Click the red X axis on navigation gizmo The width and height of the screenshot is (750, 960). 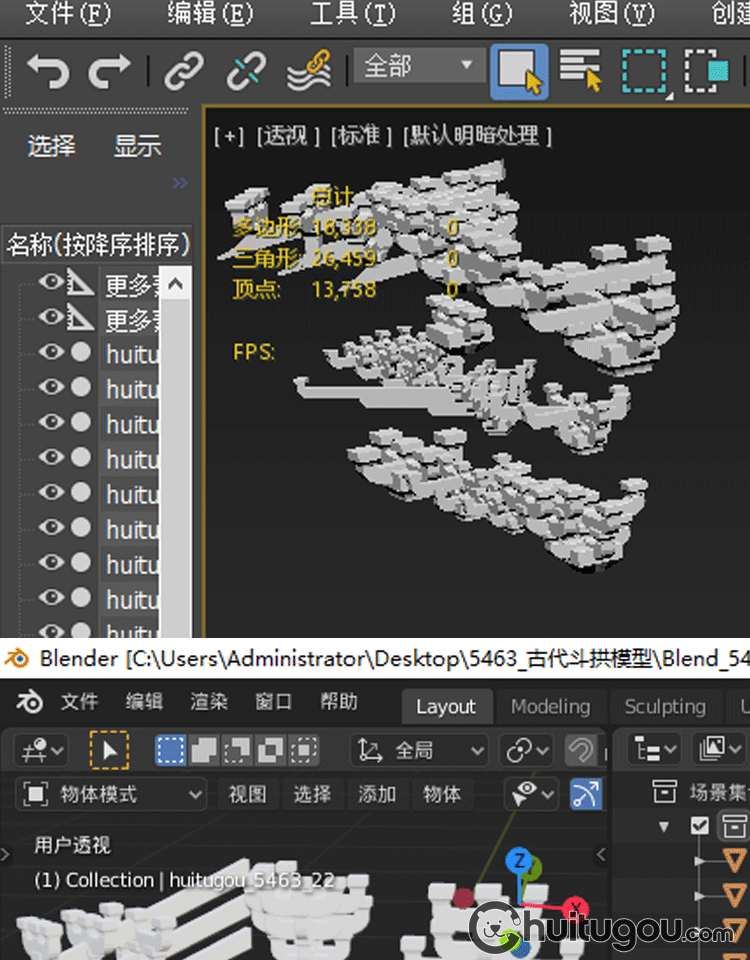[575, 910]
